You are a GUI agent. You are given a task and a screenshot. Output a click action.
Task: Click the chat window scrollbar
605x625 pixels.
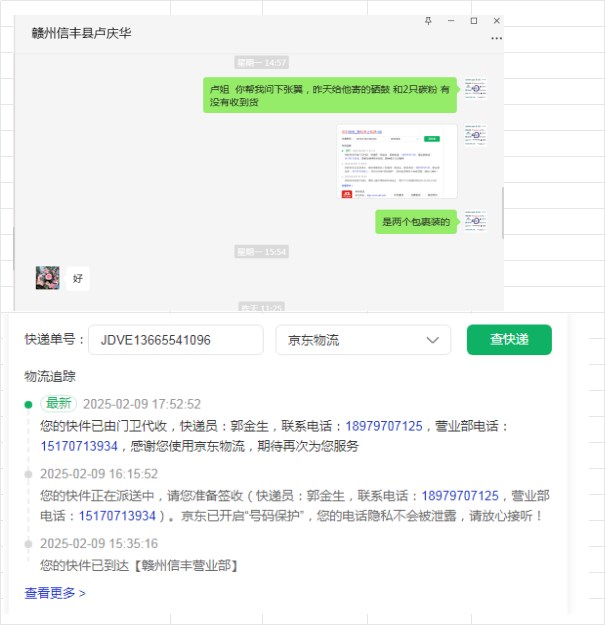click(x=502, y=213)
